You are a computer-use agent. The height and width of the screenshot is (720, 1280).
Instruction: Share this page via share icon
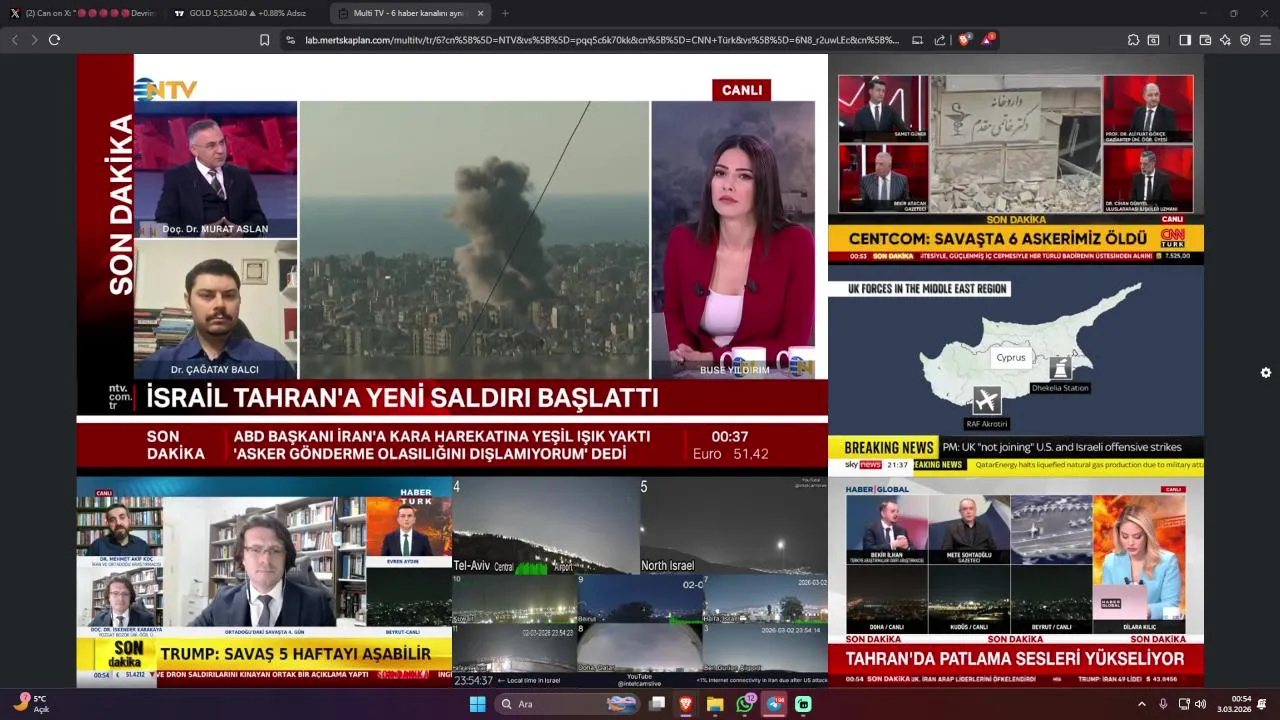point(940,40)
